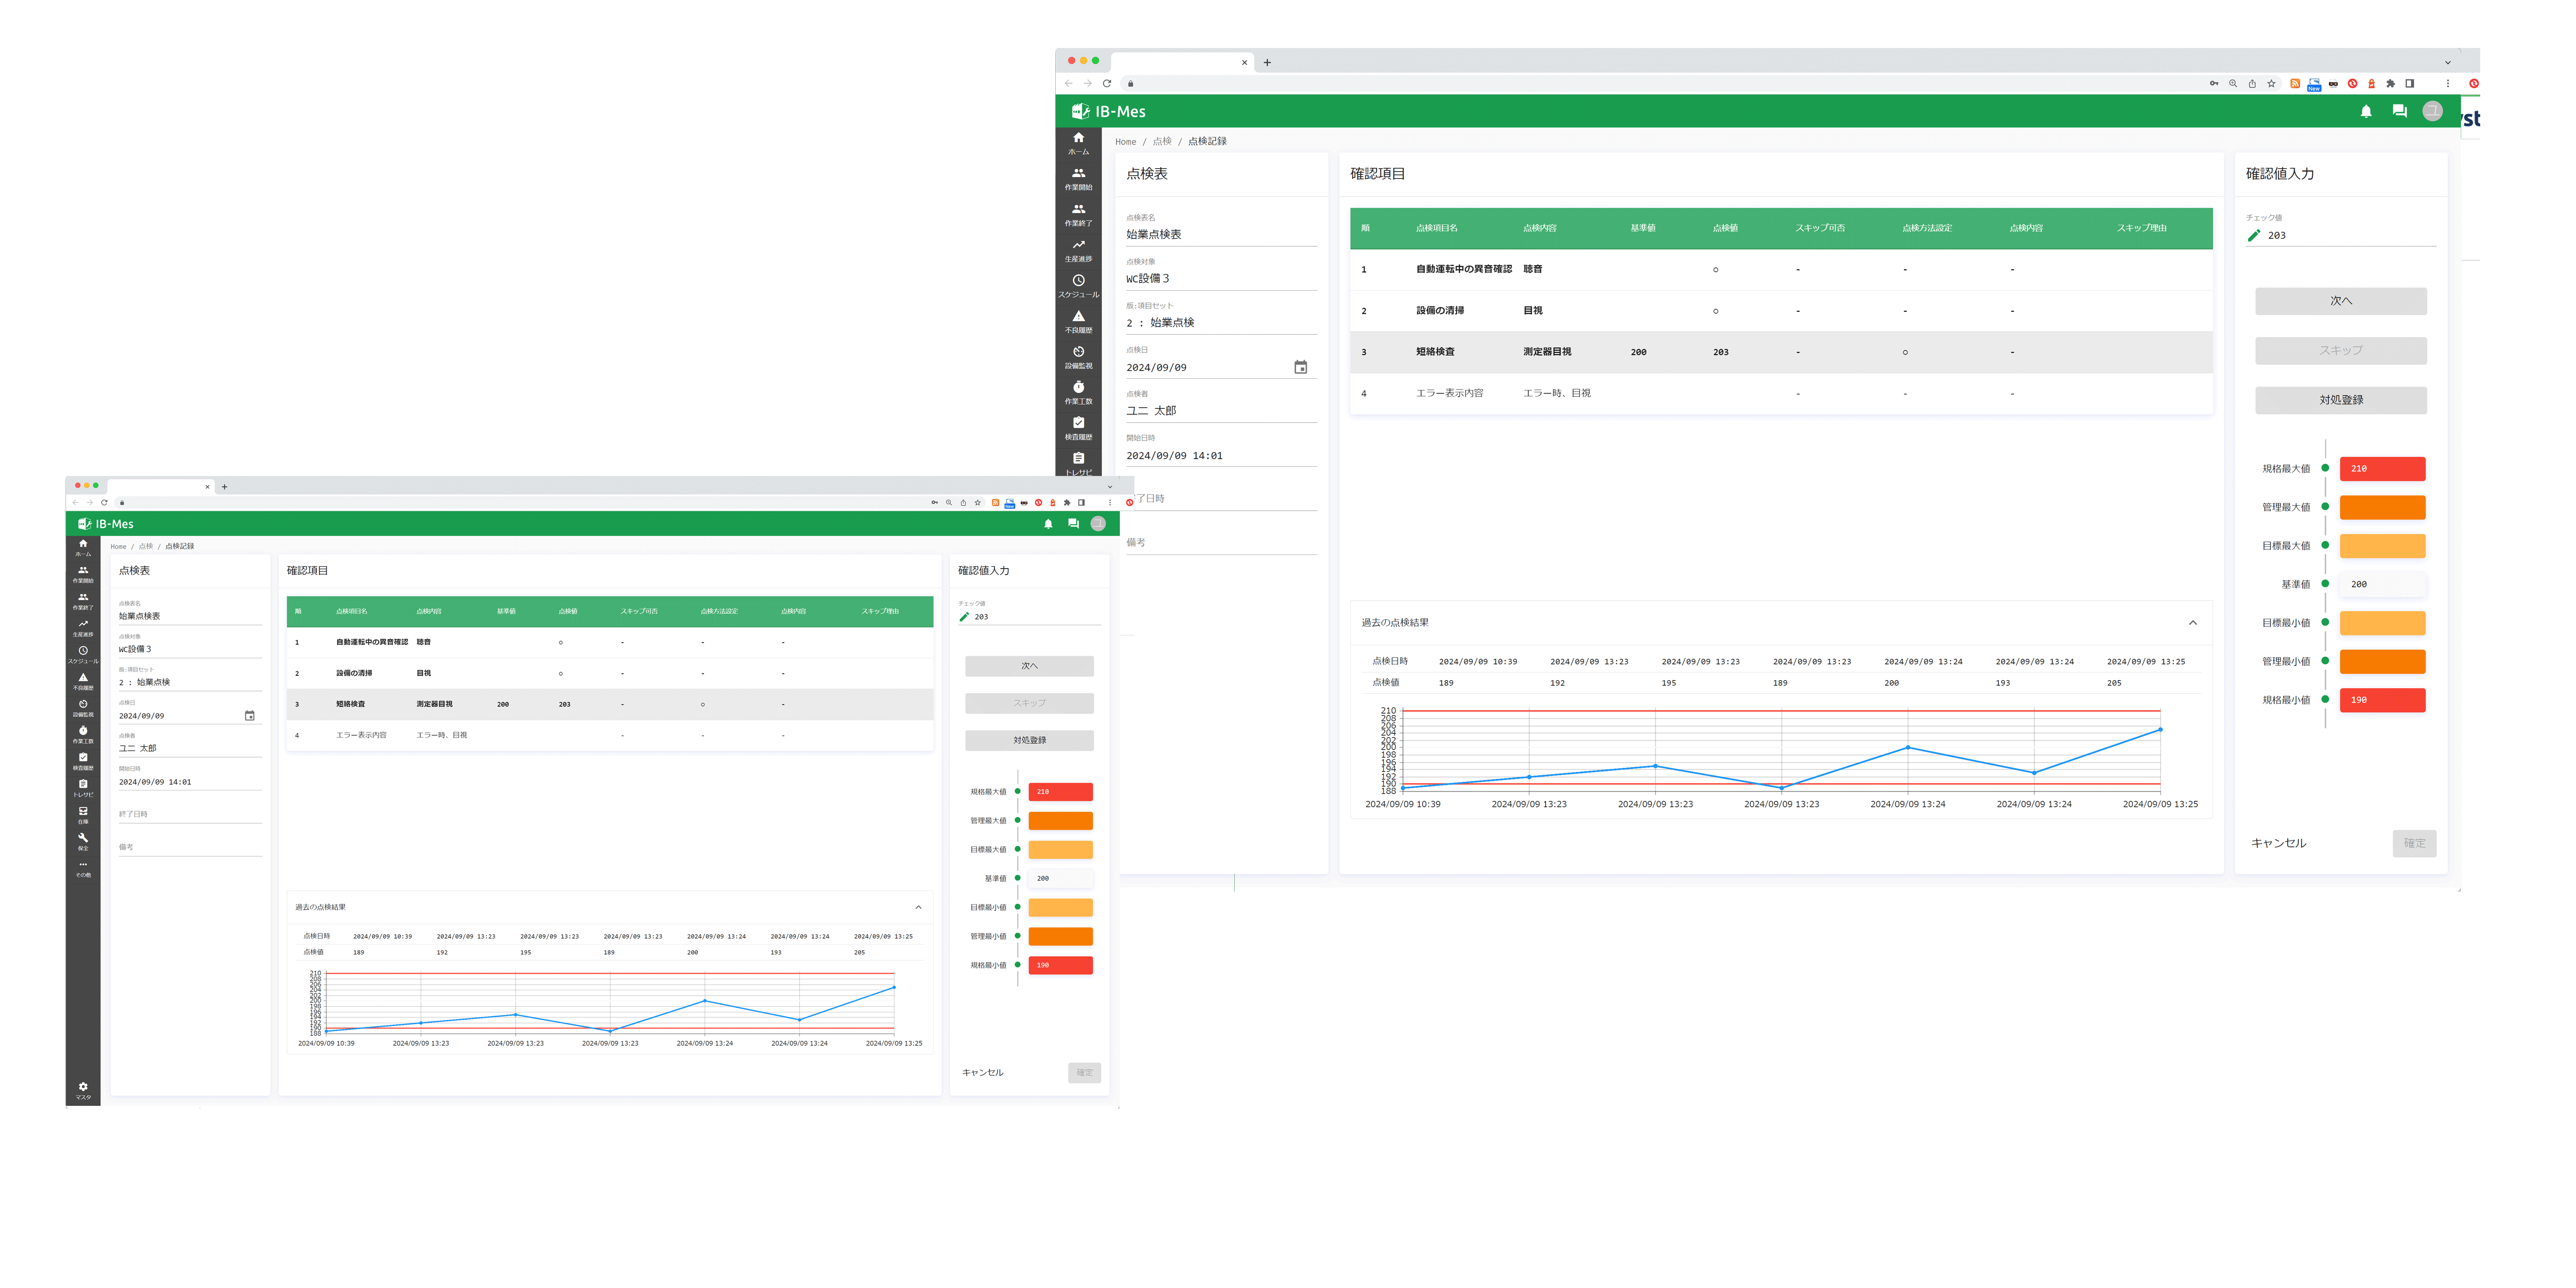
Task: Go to Home breadcrumb in the larger window
Action: click(x=1126, y=142)
